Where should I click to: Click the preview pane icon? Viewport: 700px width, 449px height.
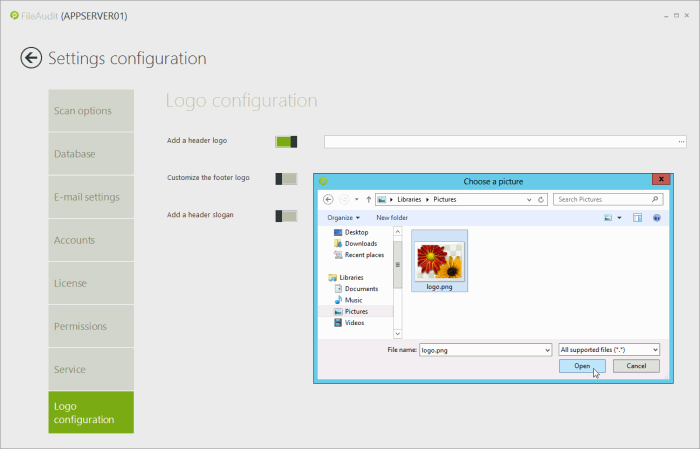coord(637,217)
